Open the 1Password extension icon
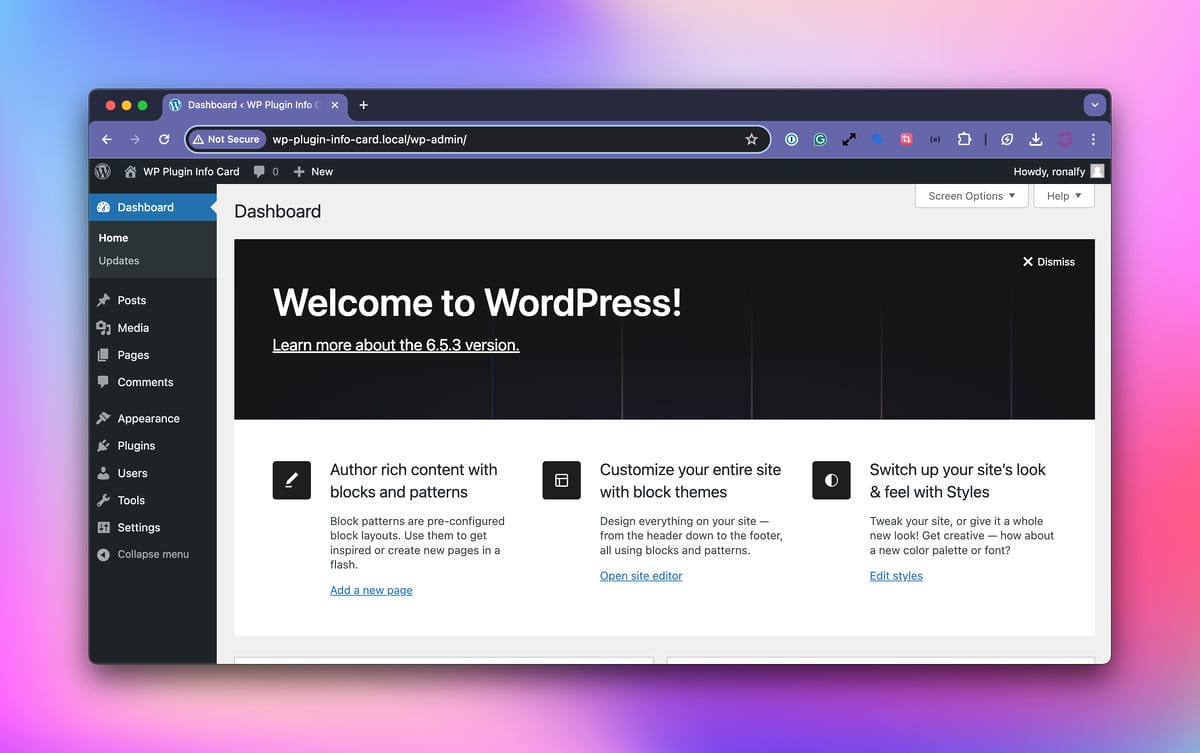The width and height of the screenshot is (1200, 753). [791, 139]
